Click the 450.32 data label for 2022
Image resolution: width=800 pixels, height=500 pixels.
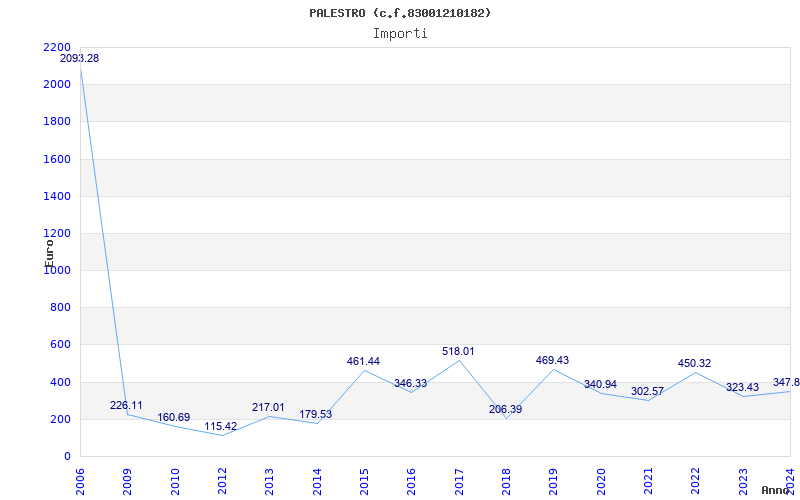pos(695,363)
